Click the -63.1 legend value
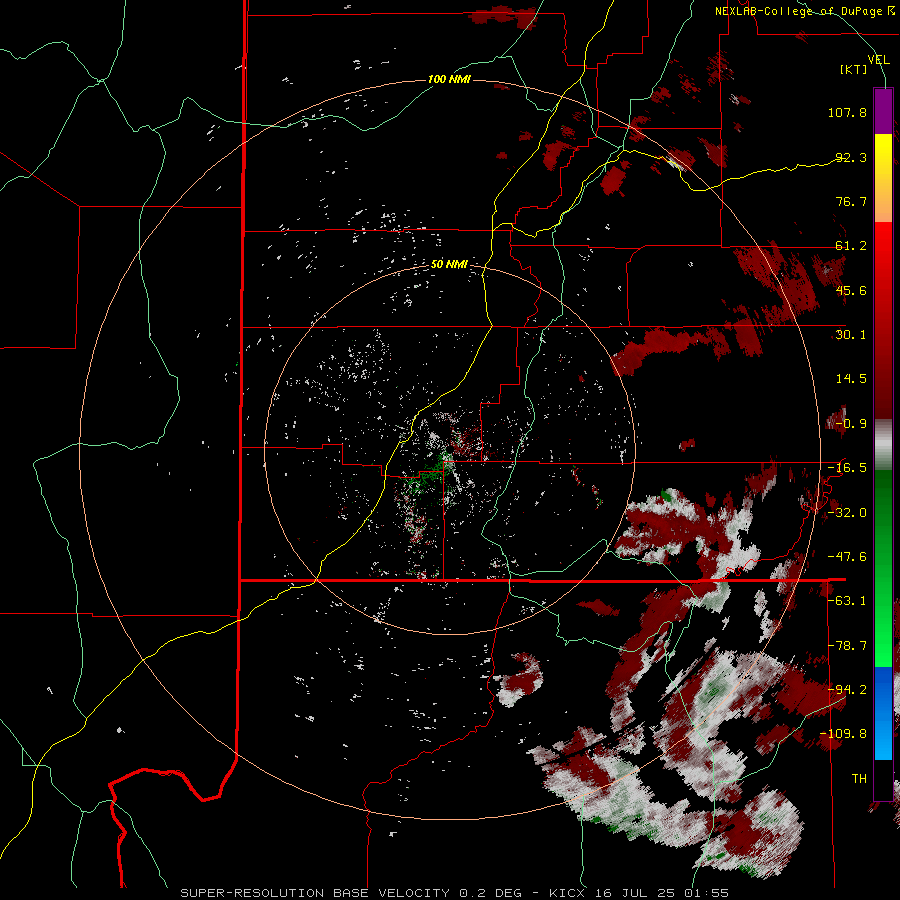 pos(847,601)
